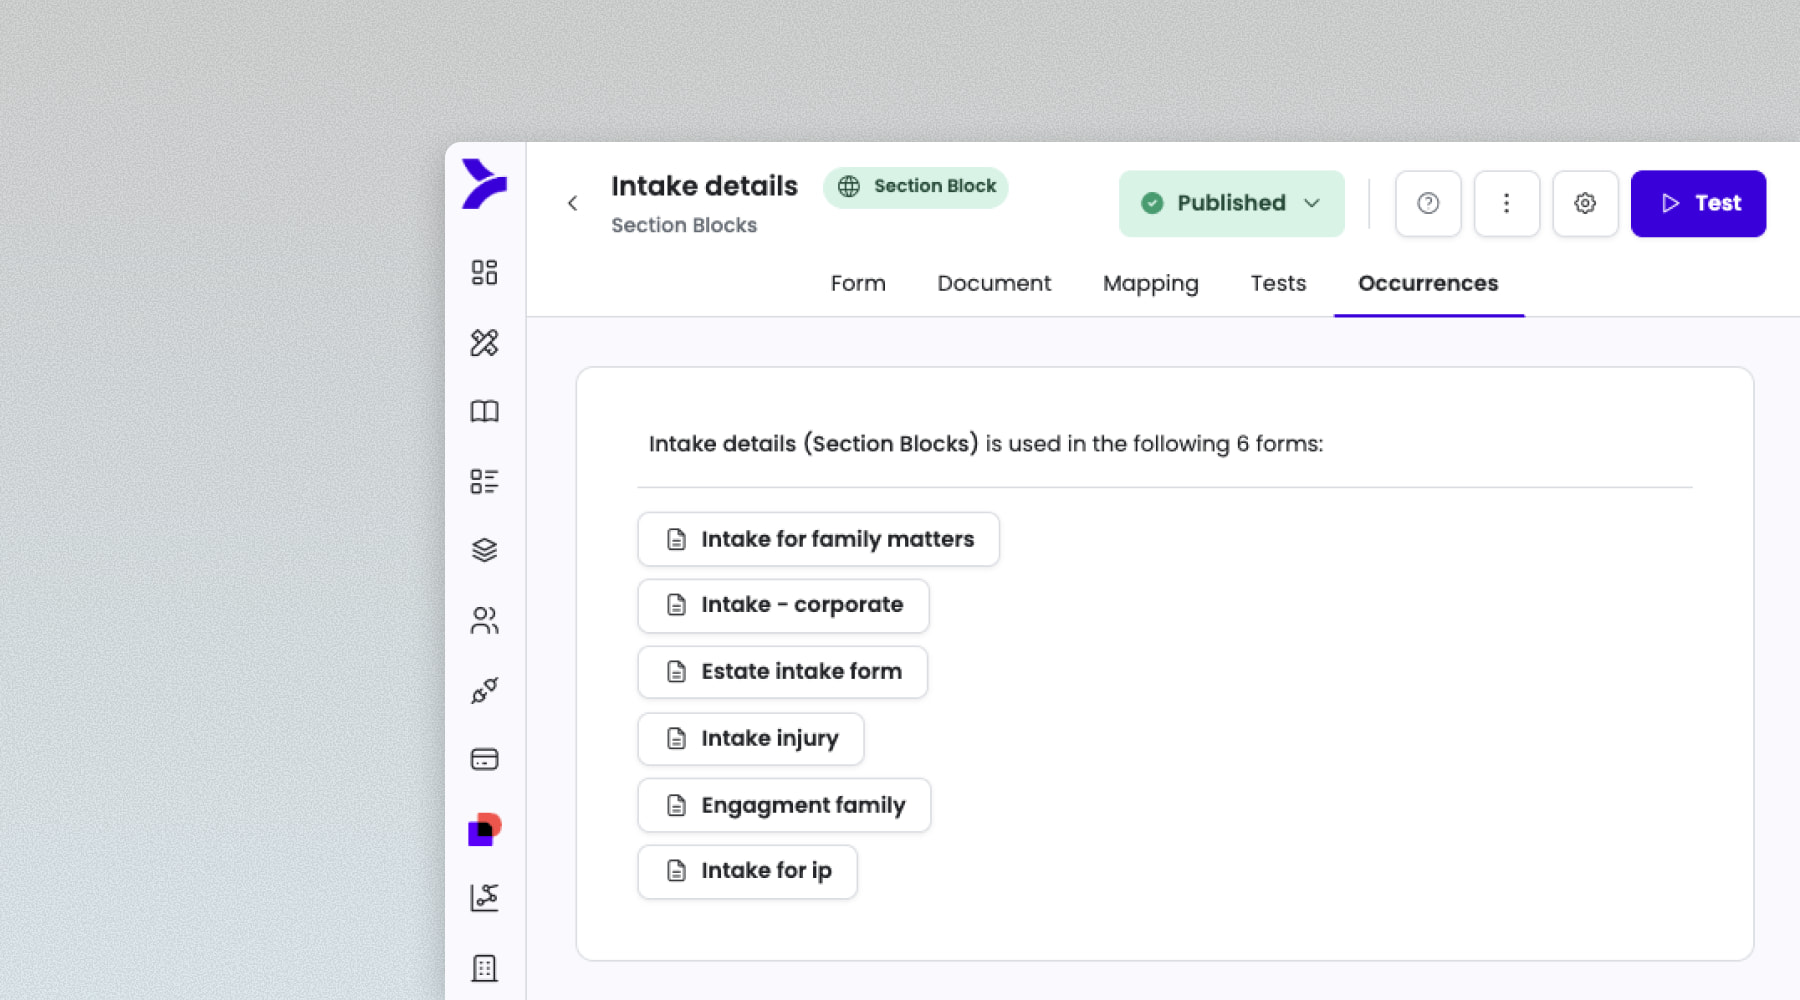Image resolution: width=1800 pixels, height=1000 pixels.
Task: Open the payment card sidebar icon
Action: (484, 759)
